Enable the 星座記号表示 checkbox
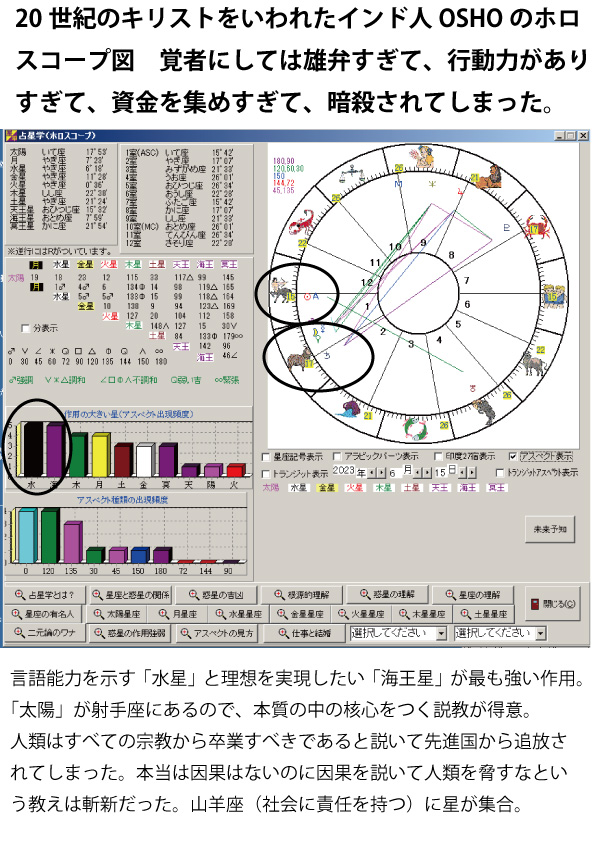Viewport: 595px width, 842px height. 265,457
